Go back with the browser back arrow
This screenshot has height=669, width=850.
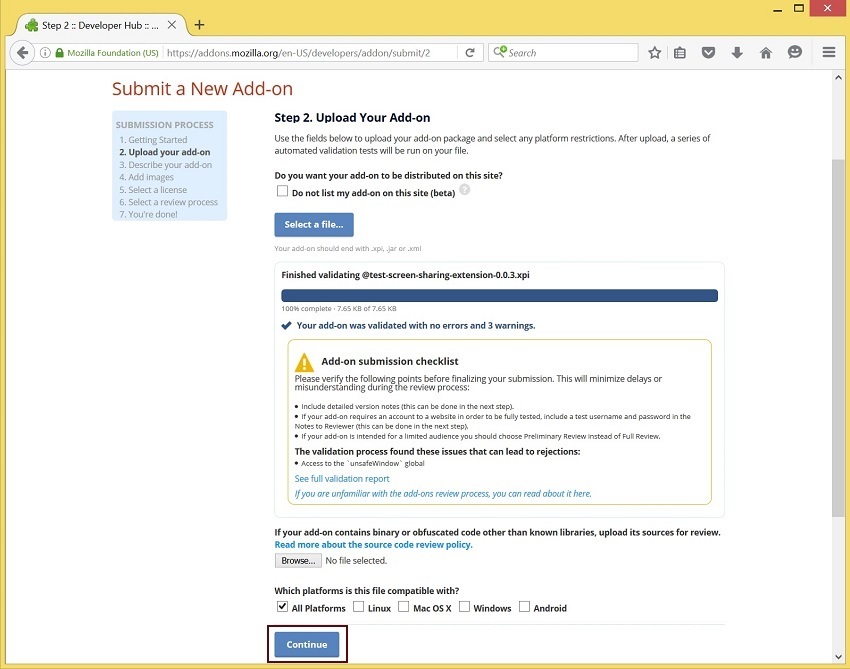(22, 53)
